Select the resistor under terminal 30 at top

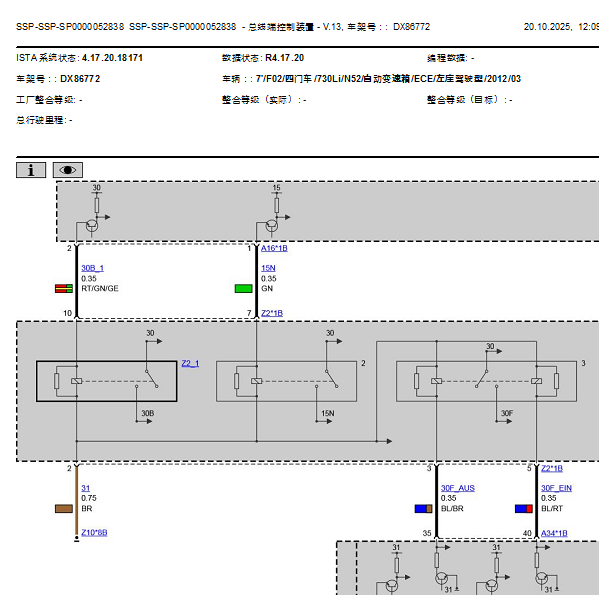pos(97,205)
